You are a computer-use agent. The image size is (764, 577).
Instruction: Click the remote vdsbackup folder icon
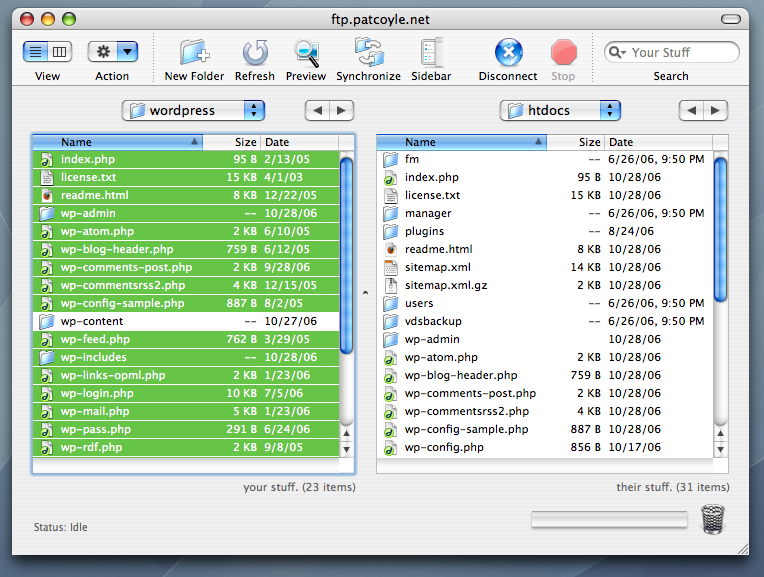(x=391, y=322)
